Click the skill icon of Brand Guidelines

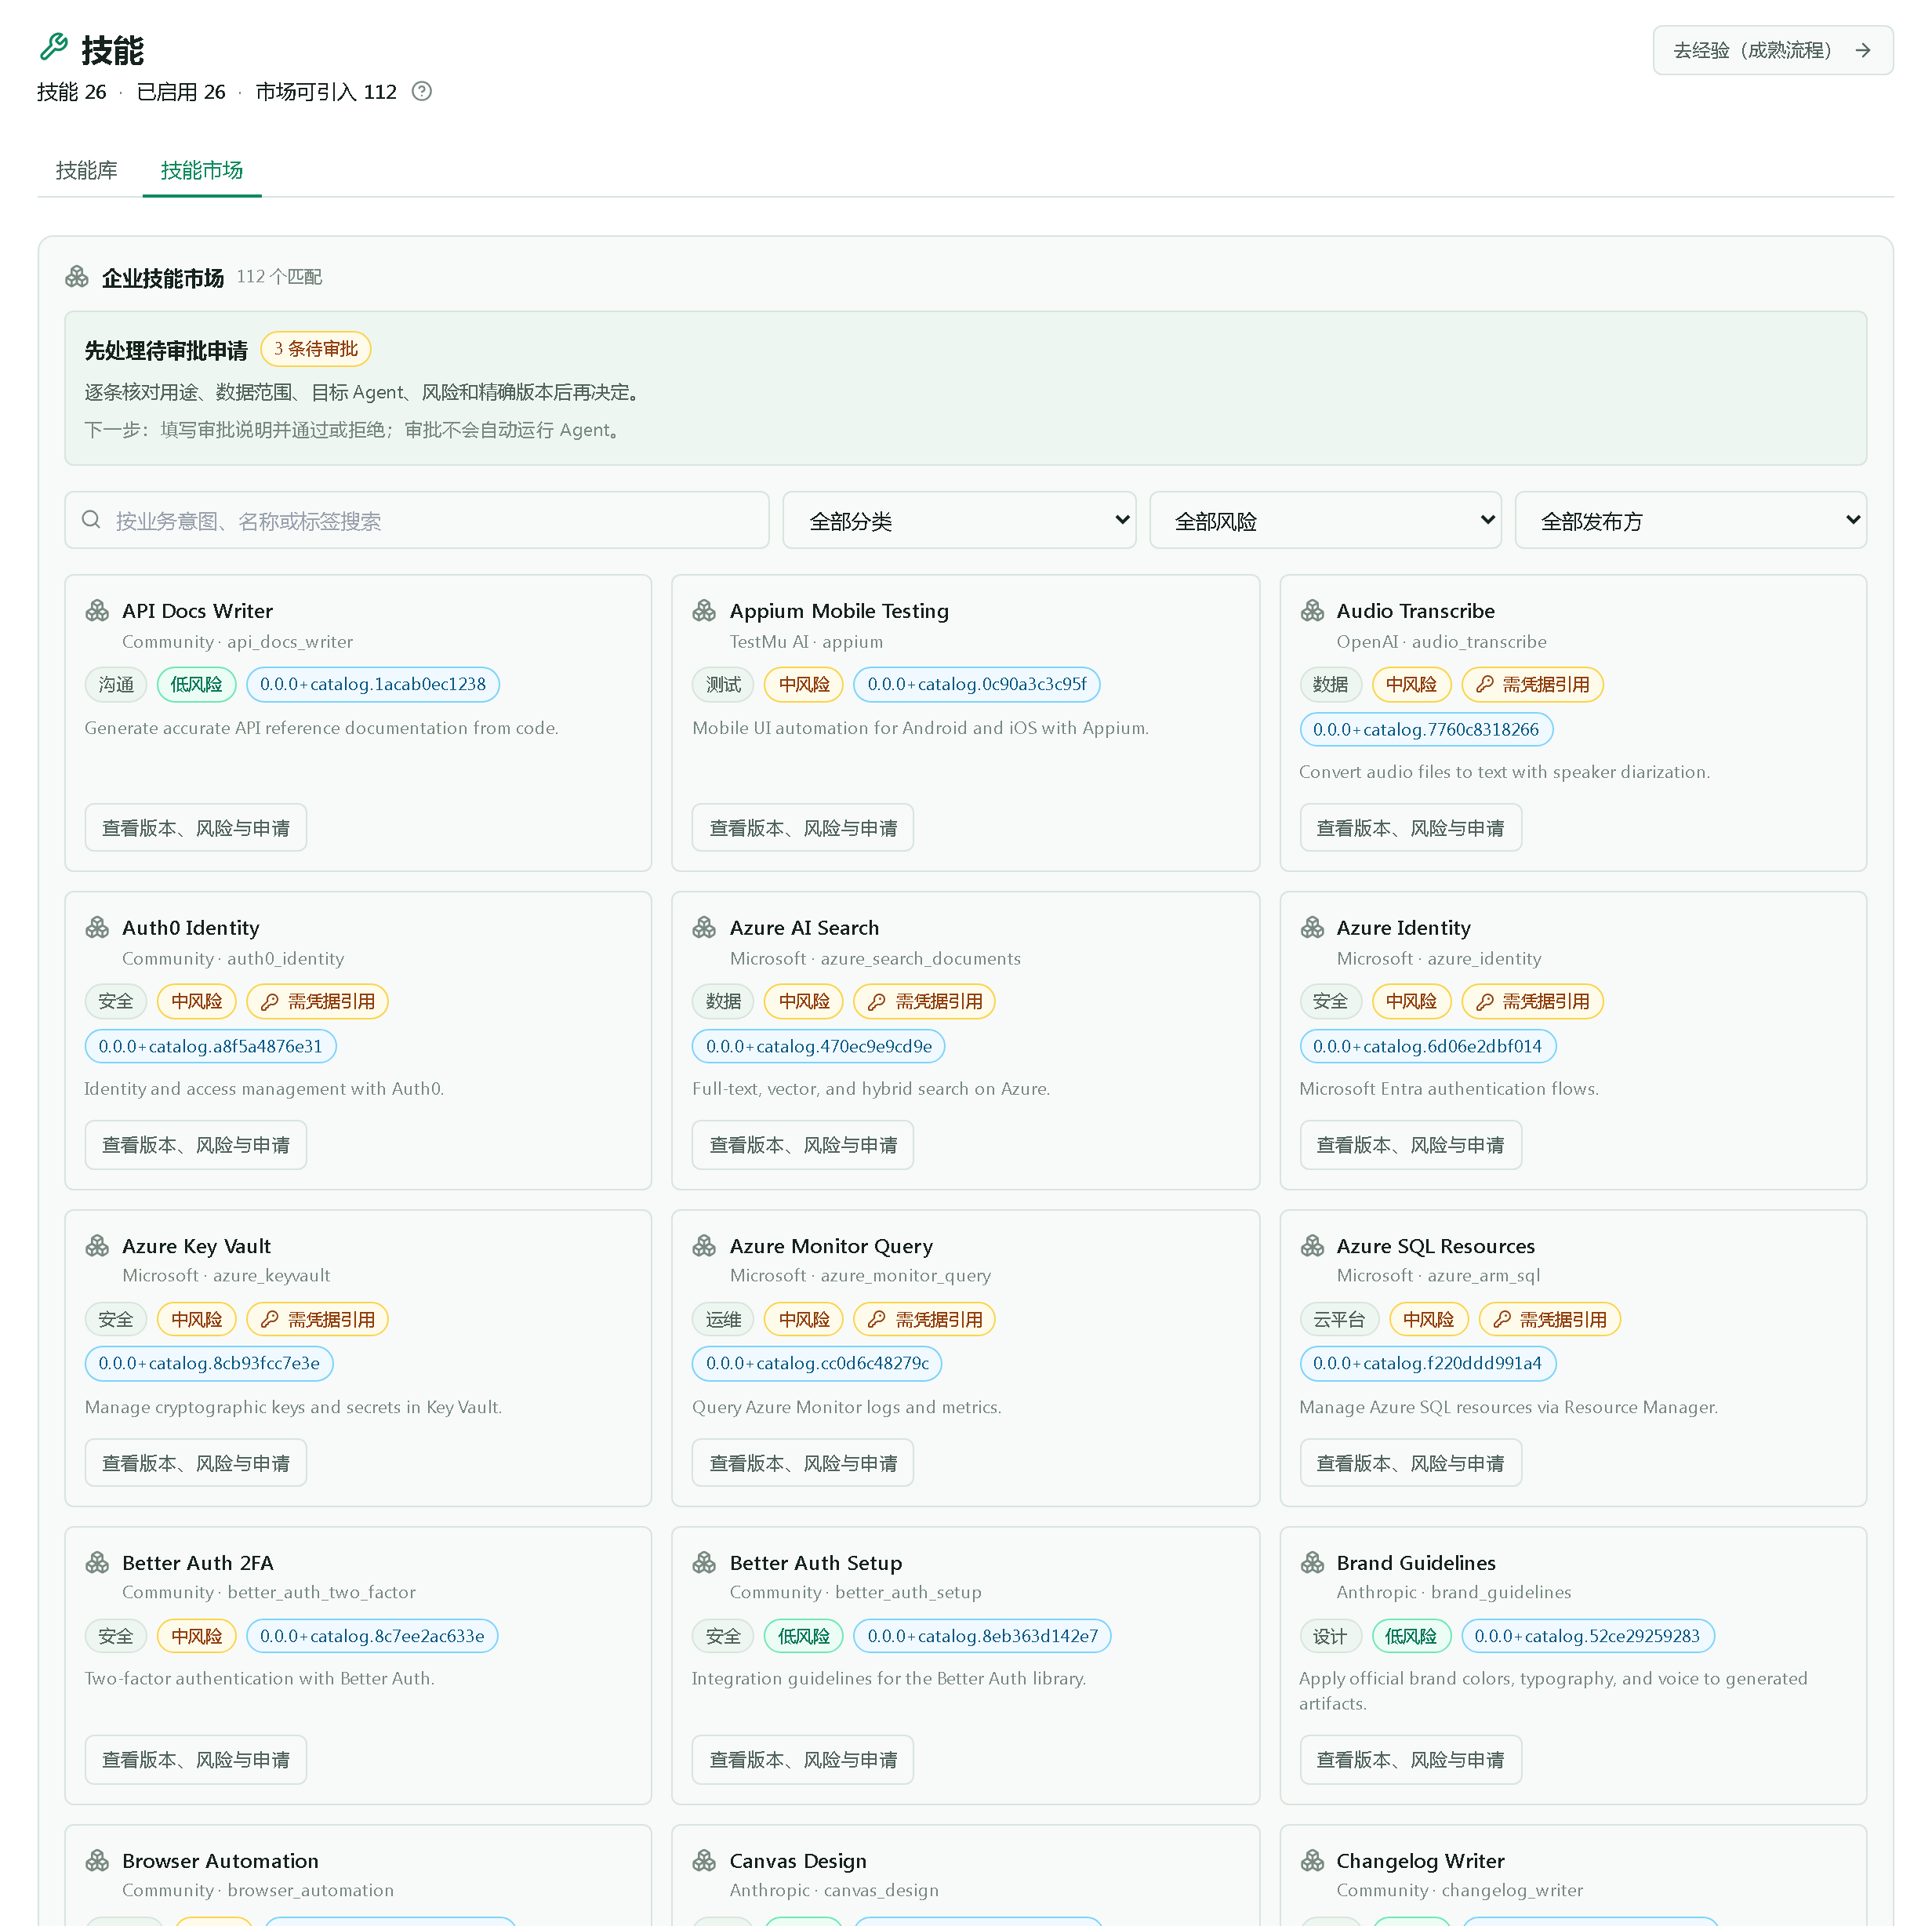coord(1313,1563)
